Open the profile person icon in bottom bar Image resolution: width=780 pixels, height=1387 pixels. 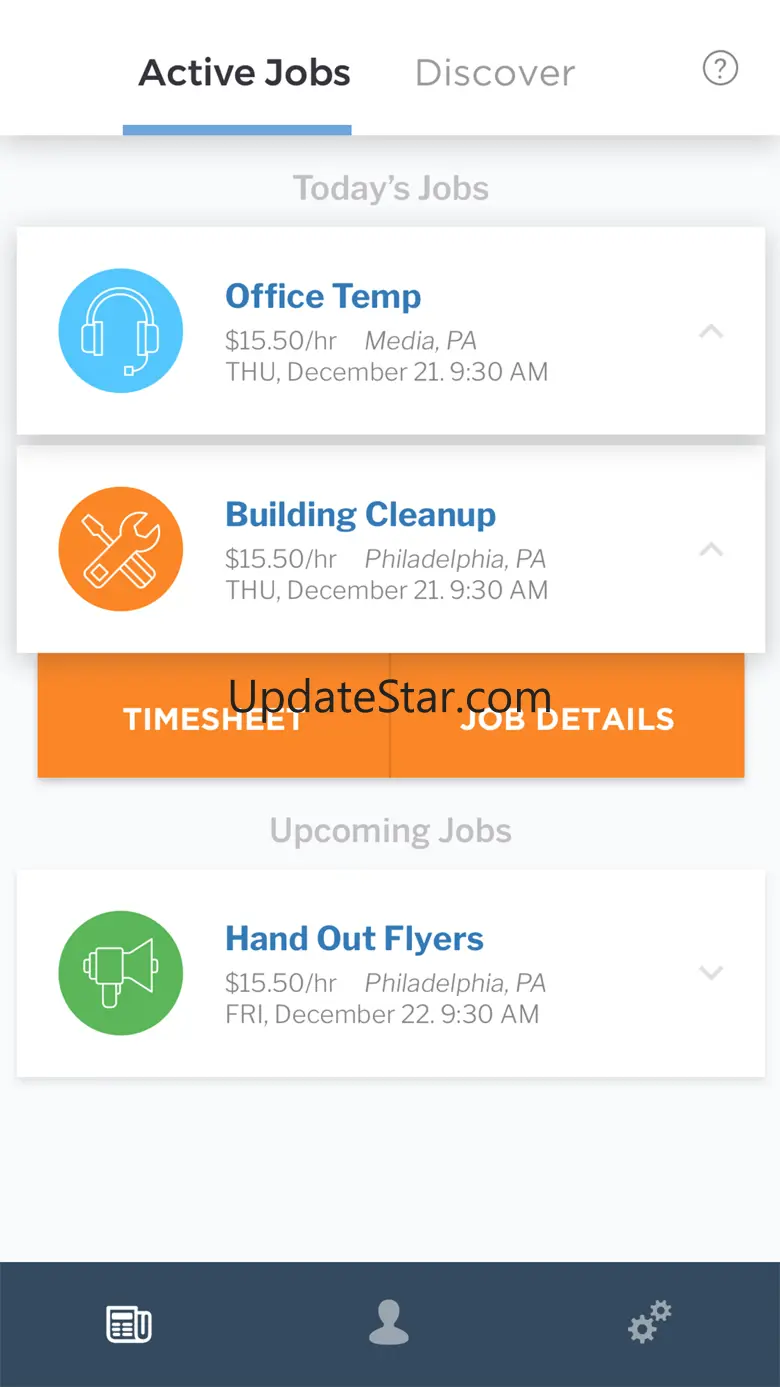(389, 1324)
